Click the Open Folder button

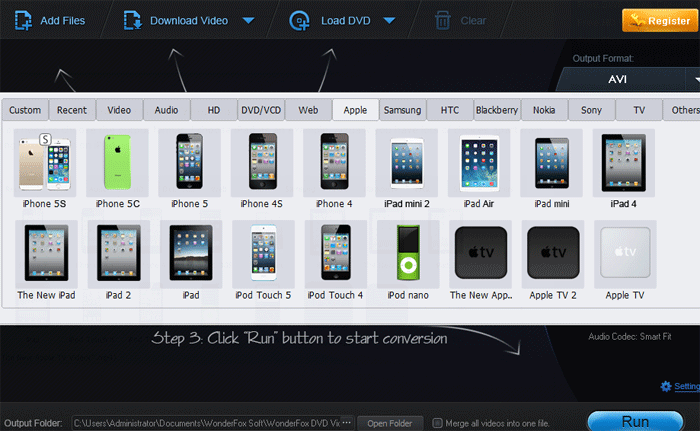coord(390,423)
